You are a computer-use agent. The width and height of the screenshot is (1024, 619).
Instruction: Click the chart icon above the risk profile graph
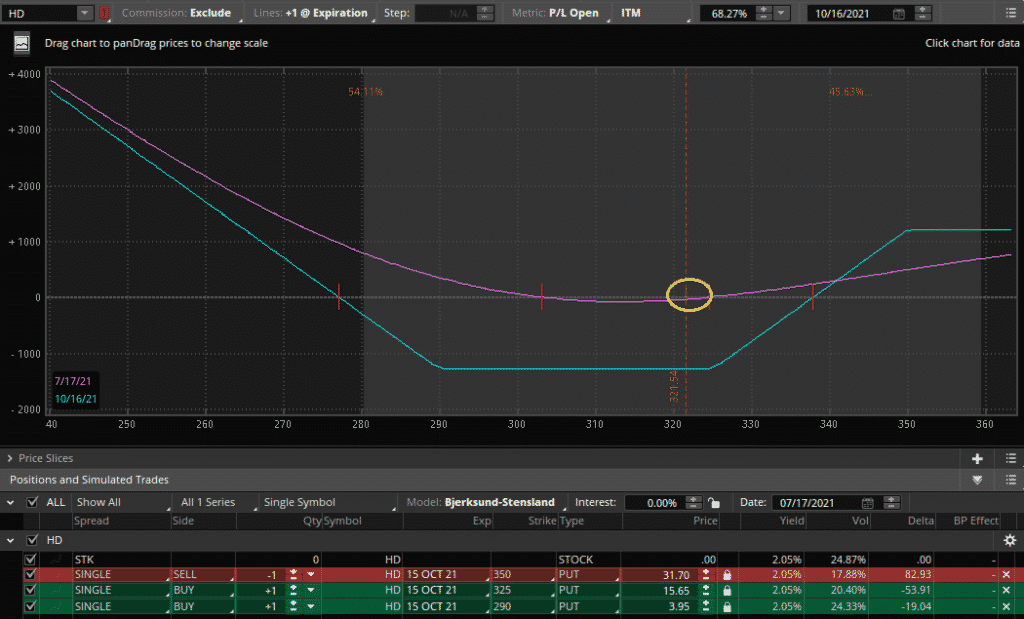pos(22,43)
